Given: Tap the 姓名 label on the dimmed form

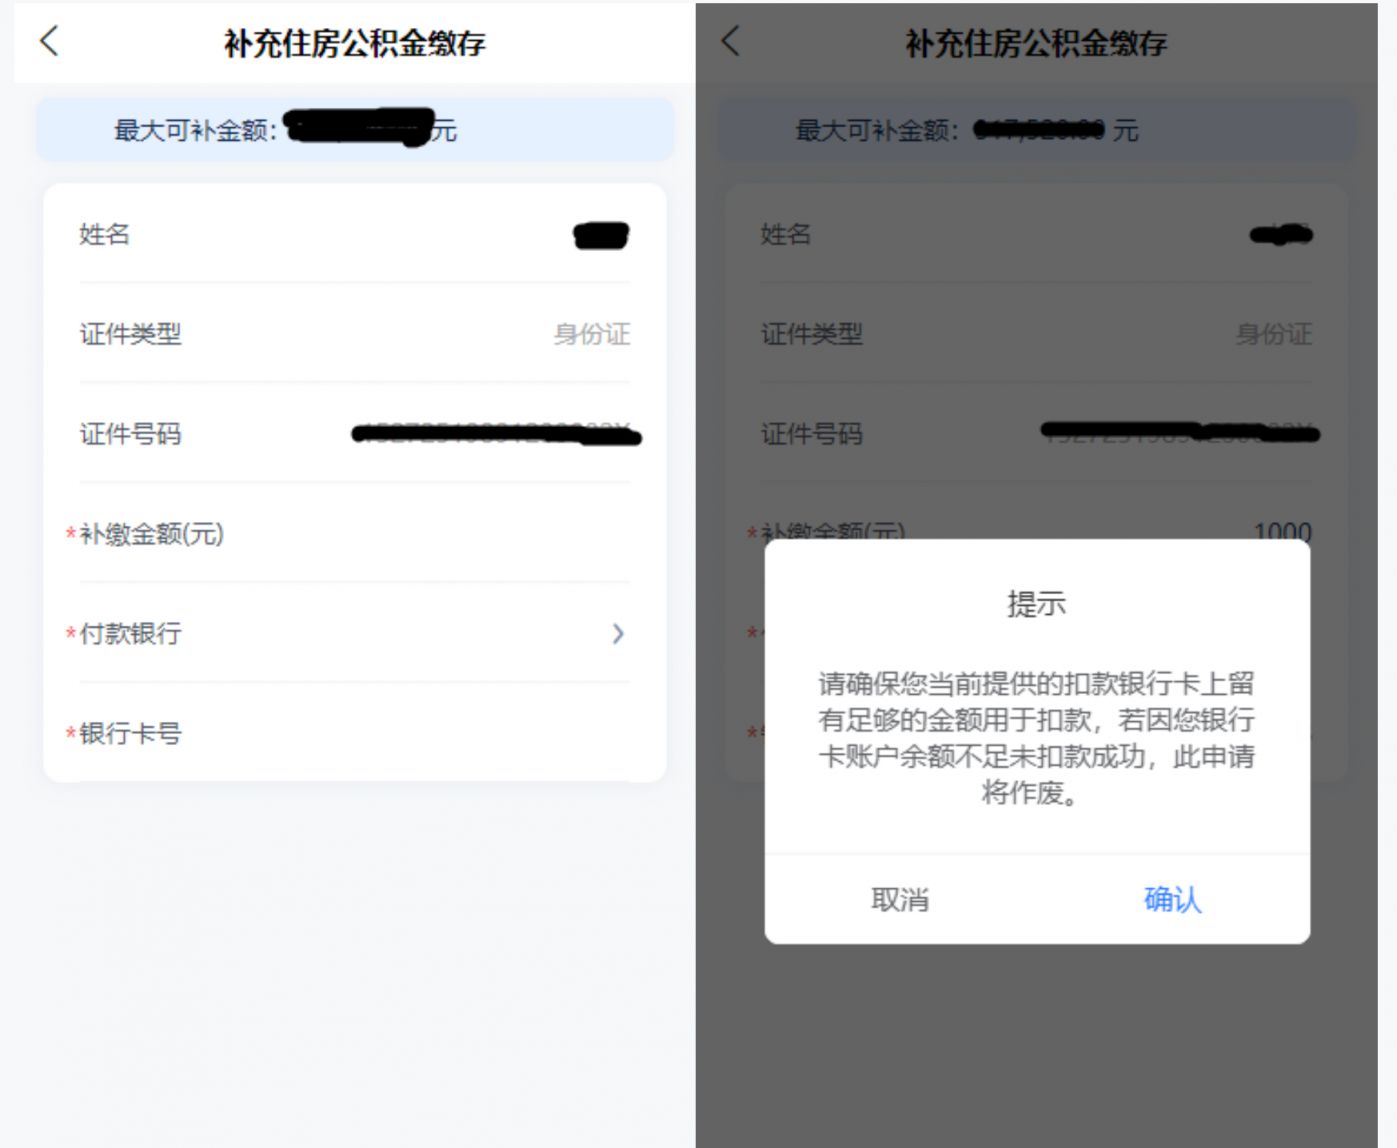Looking at the screenshot, I should pos(786,235).
